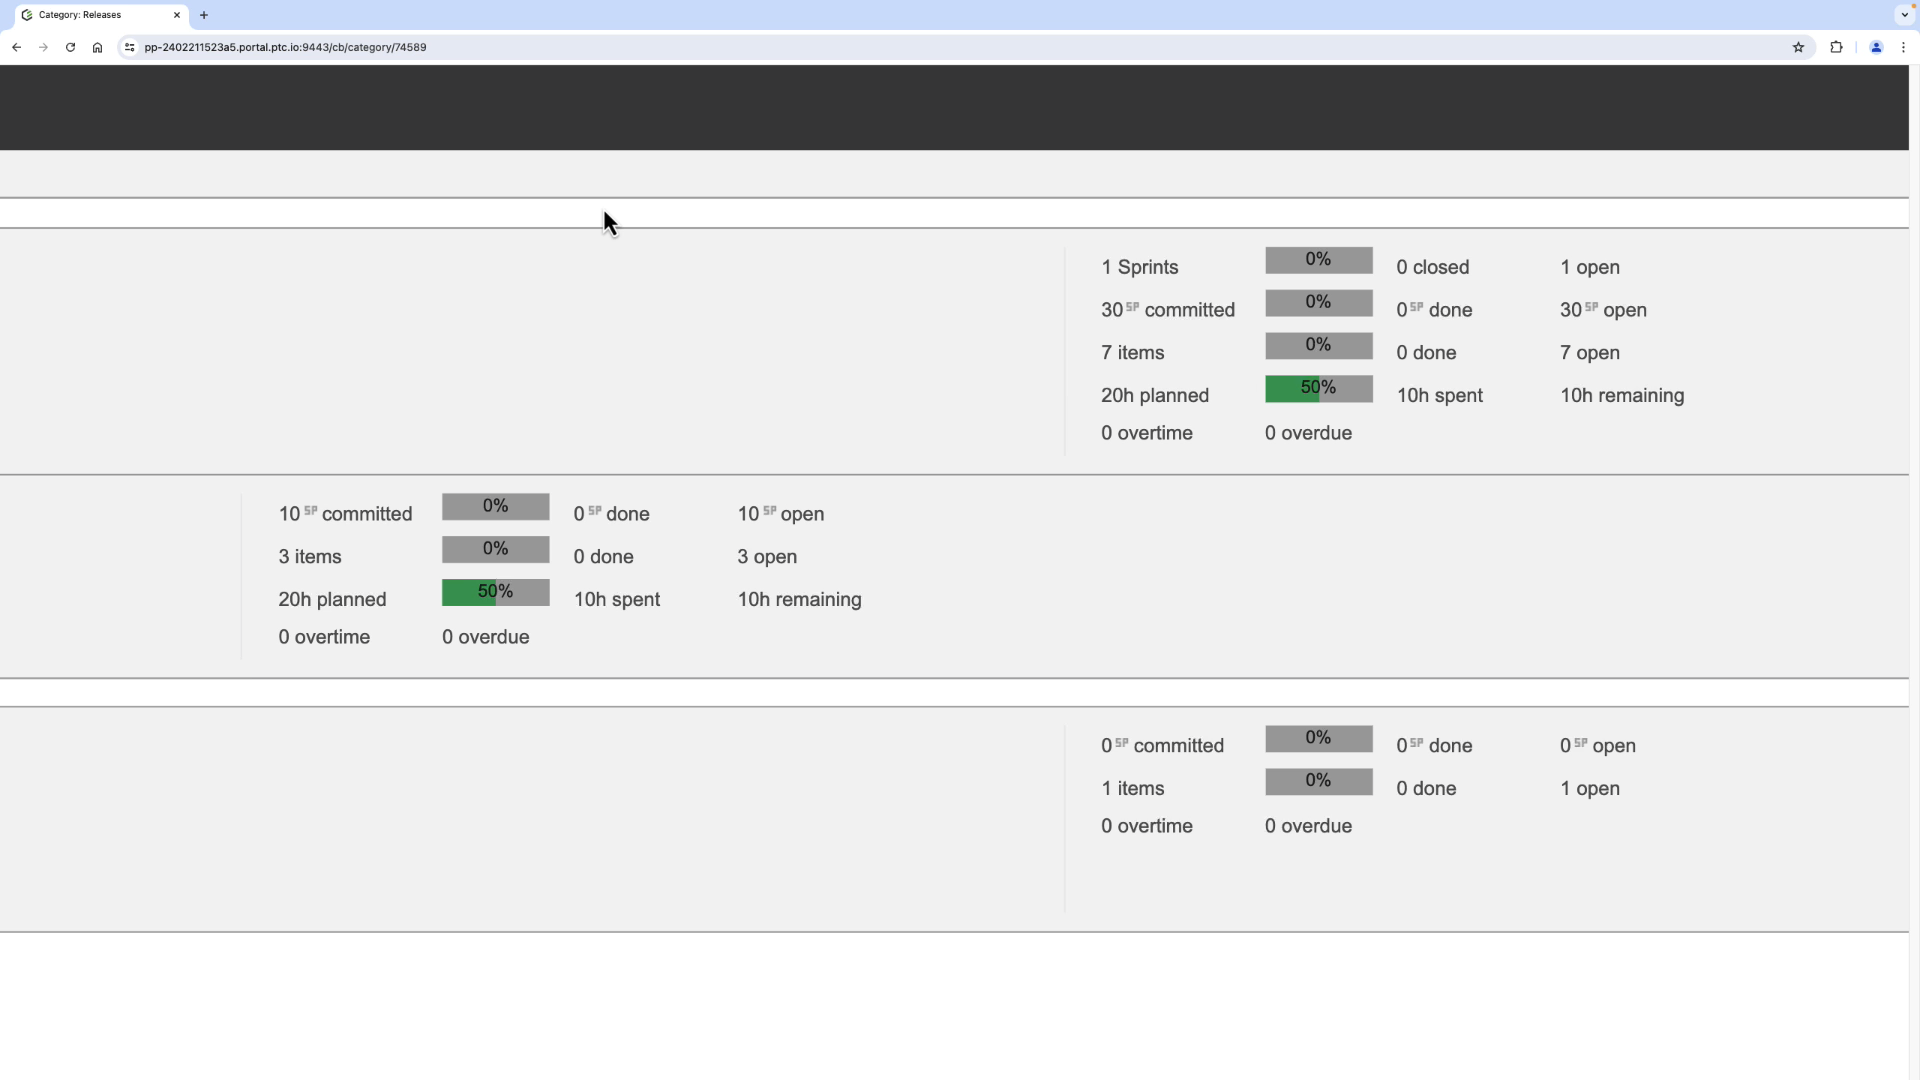Select the '1 items' label
Screen dimensions: 1920x1080
coord(1132,789)
